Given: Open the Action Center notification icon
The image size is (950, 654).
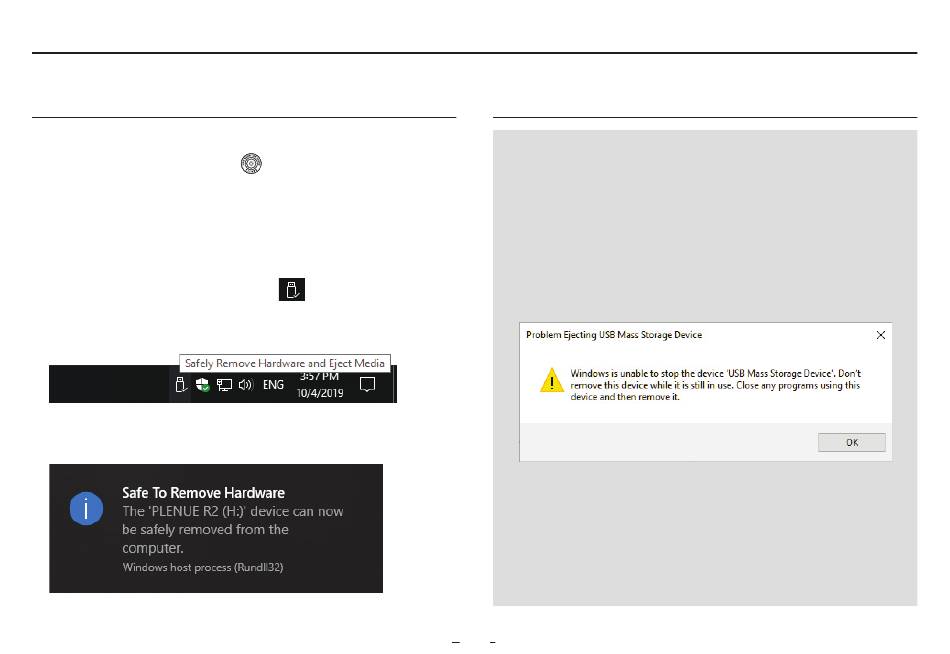Looking at the screenshot, I should point(367,385).
